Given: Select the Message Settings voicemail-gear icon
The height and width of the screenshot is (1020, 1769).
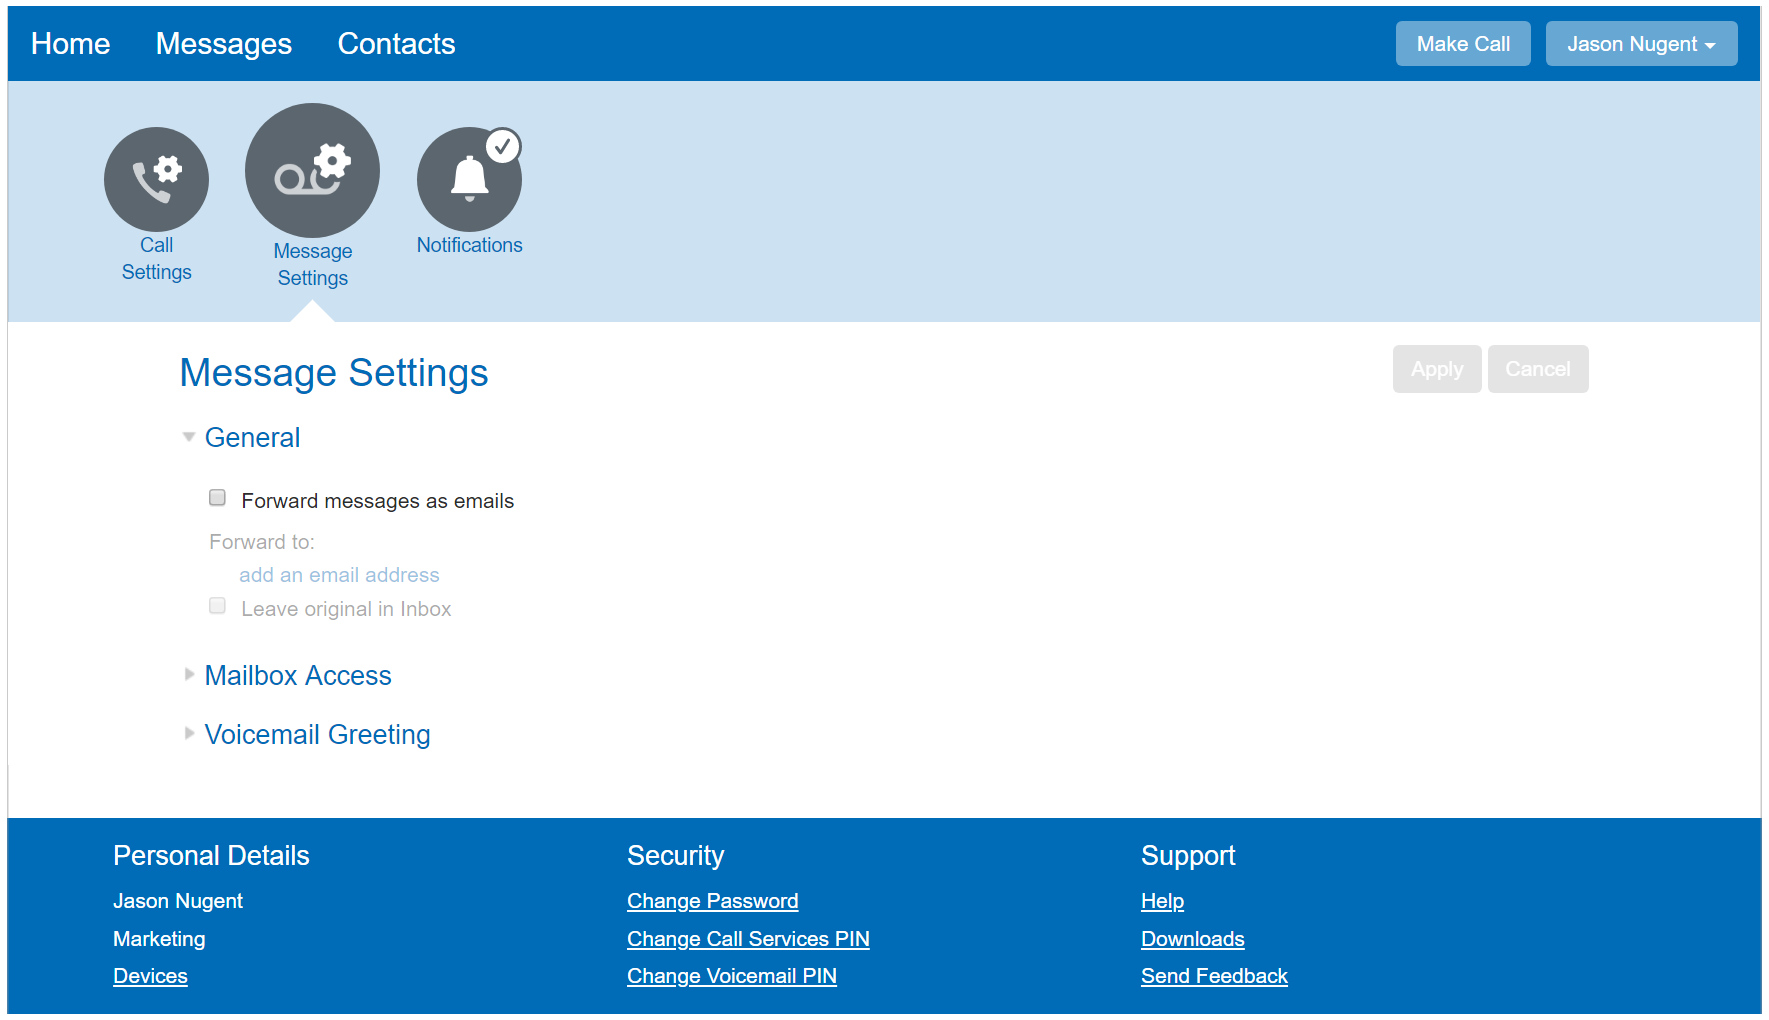Looking at the screenshot, I should (x=312, y=170).
